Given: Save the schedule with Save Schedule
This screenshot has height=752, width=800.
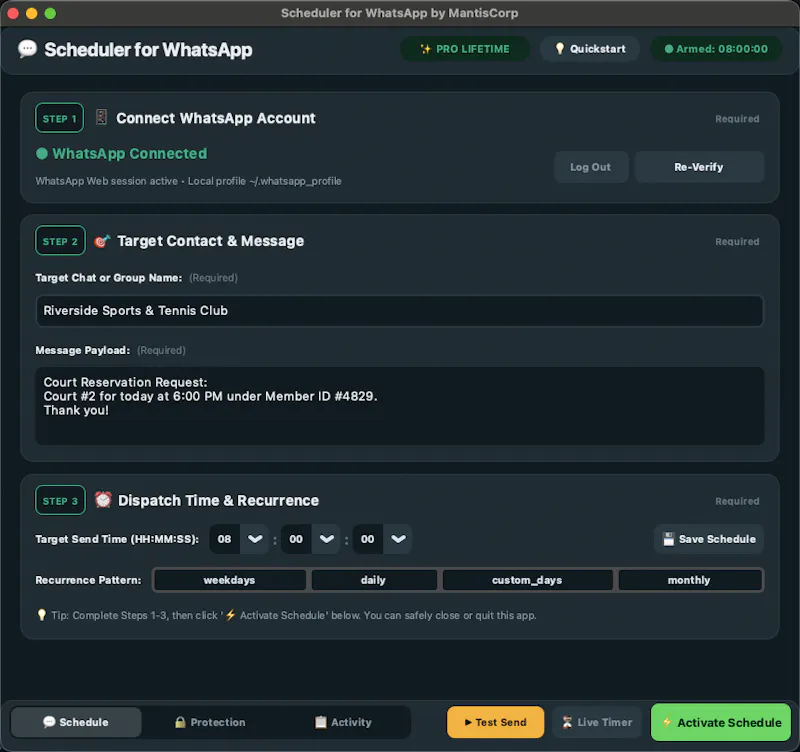Looking at the screenshot, I should 709,539.
